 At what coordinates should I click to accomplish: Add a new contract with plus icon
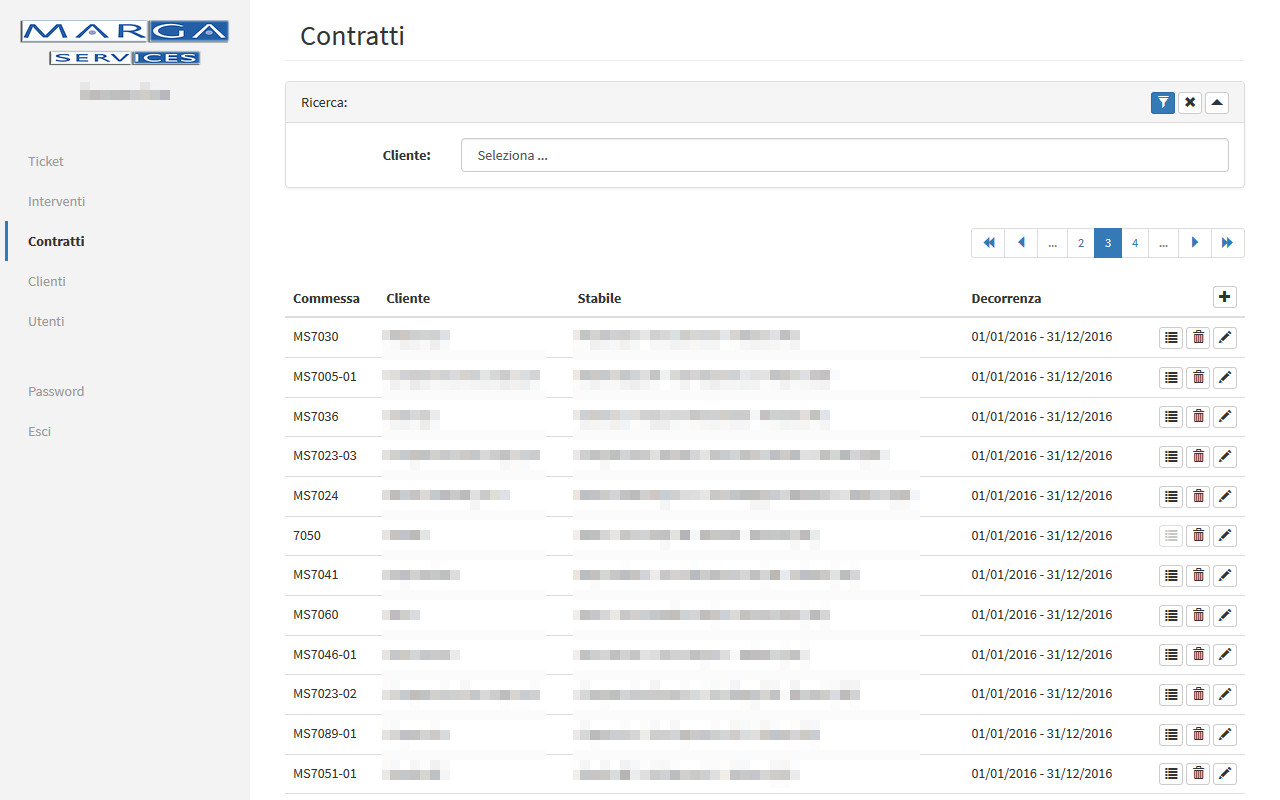click(x=1225, y=297)
